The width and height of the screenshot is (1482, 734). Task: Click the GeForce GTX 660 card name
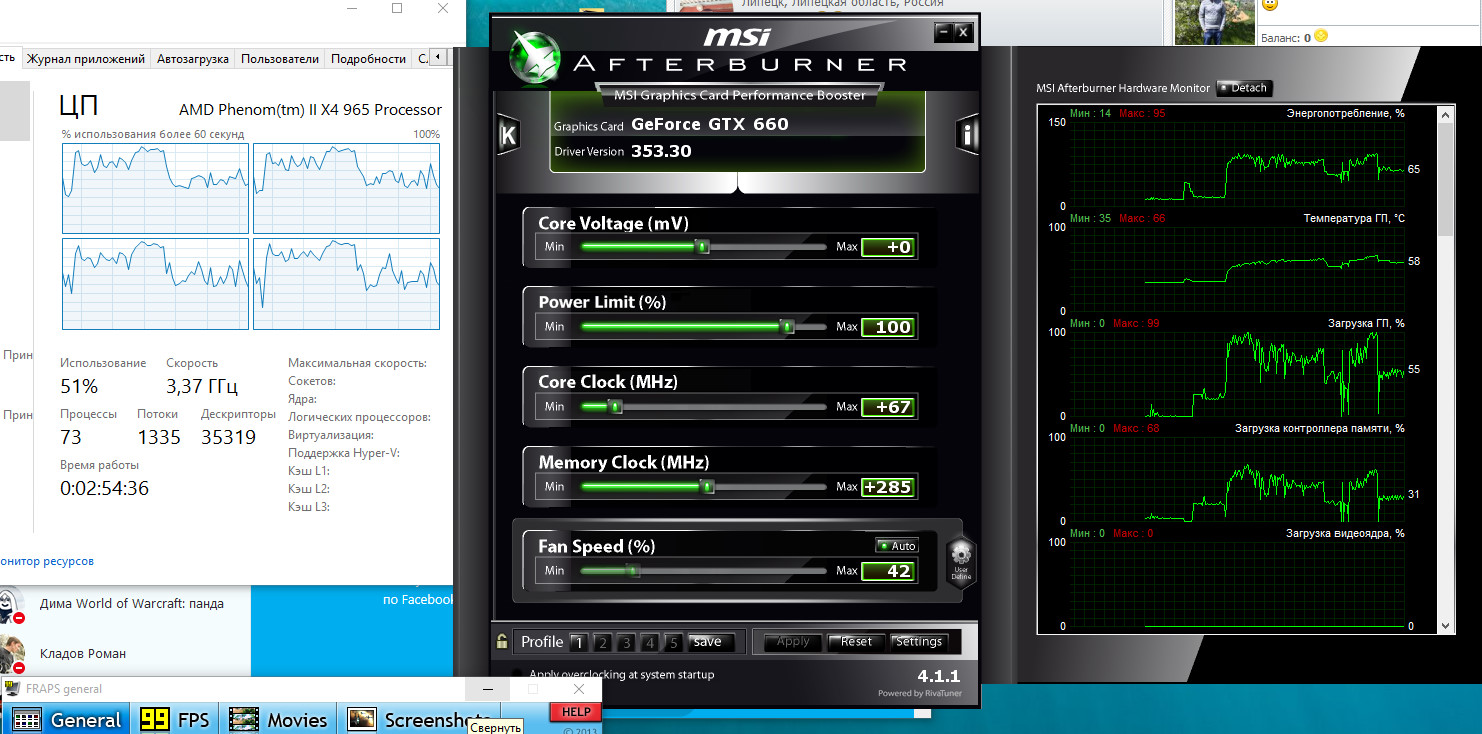click(x=710, y=125)
